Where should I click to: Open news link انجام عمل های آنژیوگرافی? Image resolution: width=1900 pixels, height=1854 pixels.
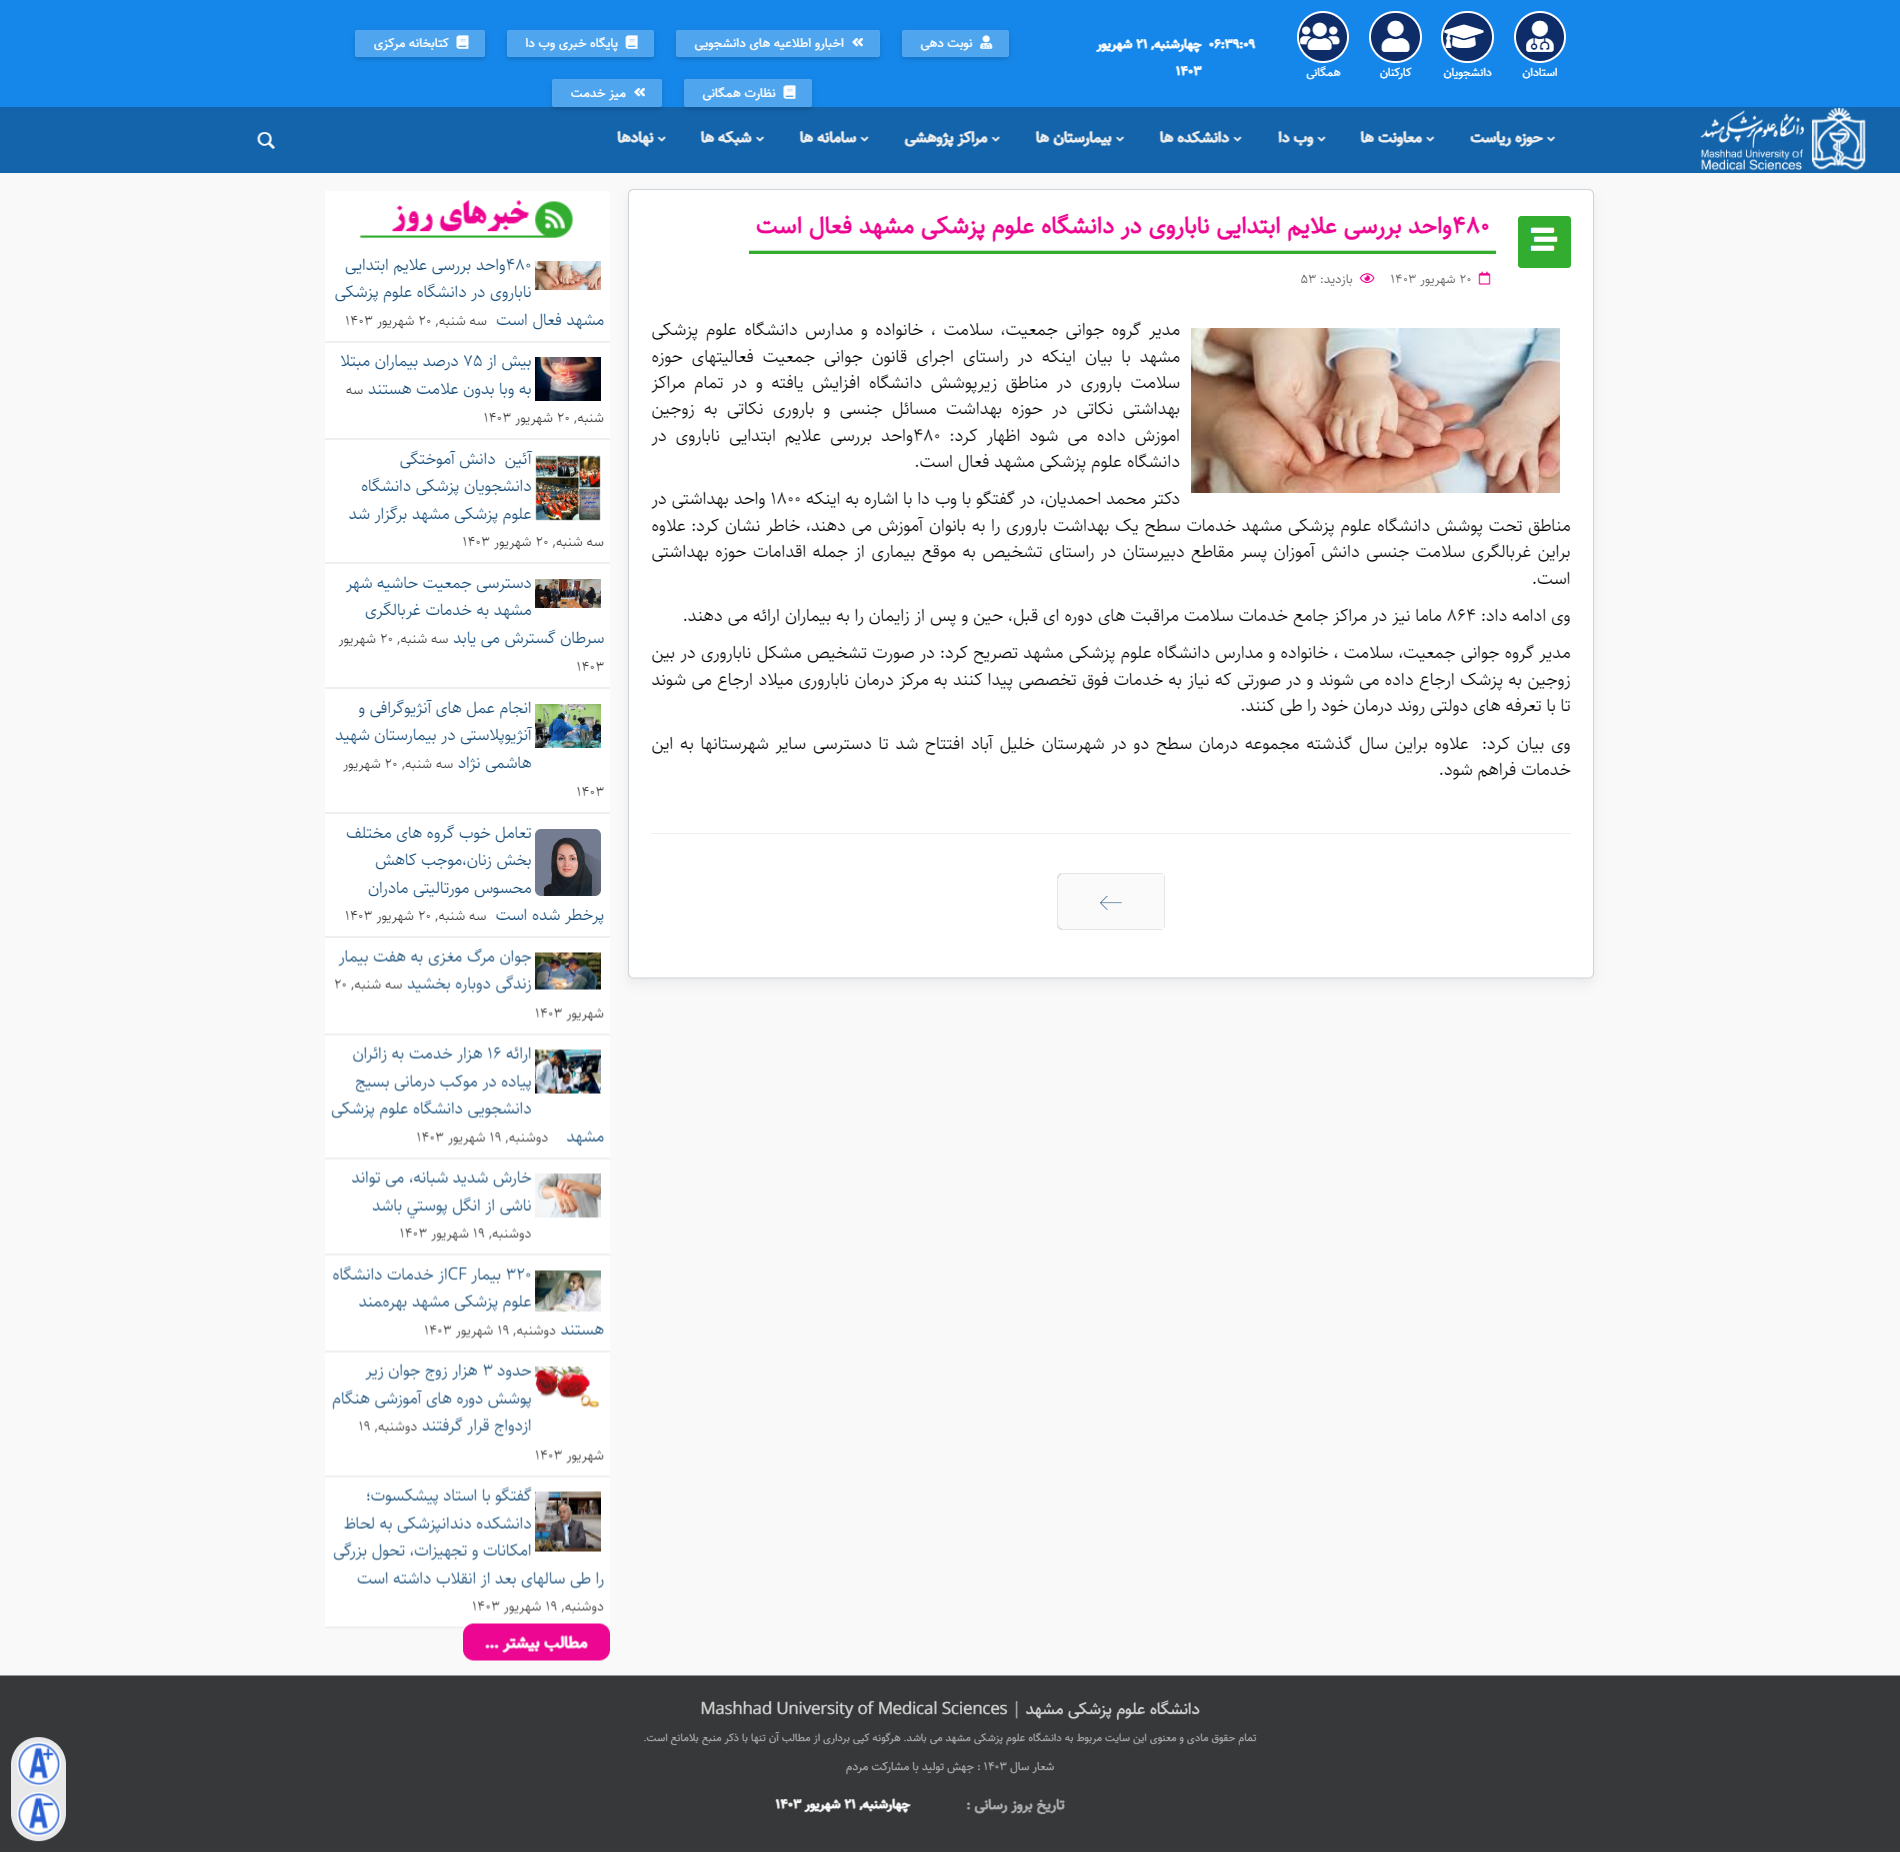(x=434, y=736)
